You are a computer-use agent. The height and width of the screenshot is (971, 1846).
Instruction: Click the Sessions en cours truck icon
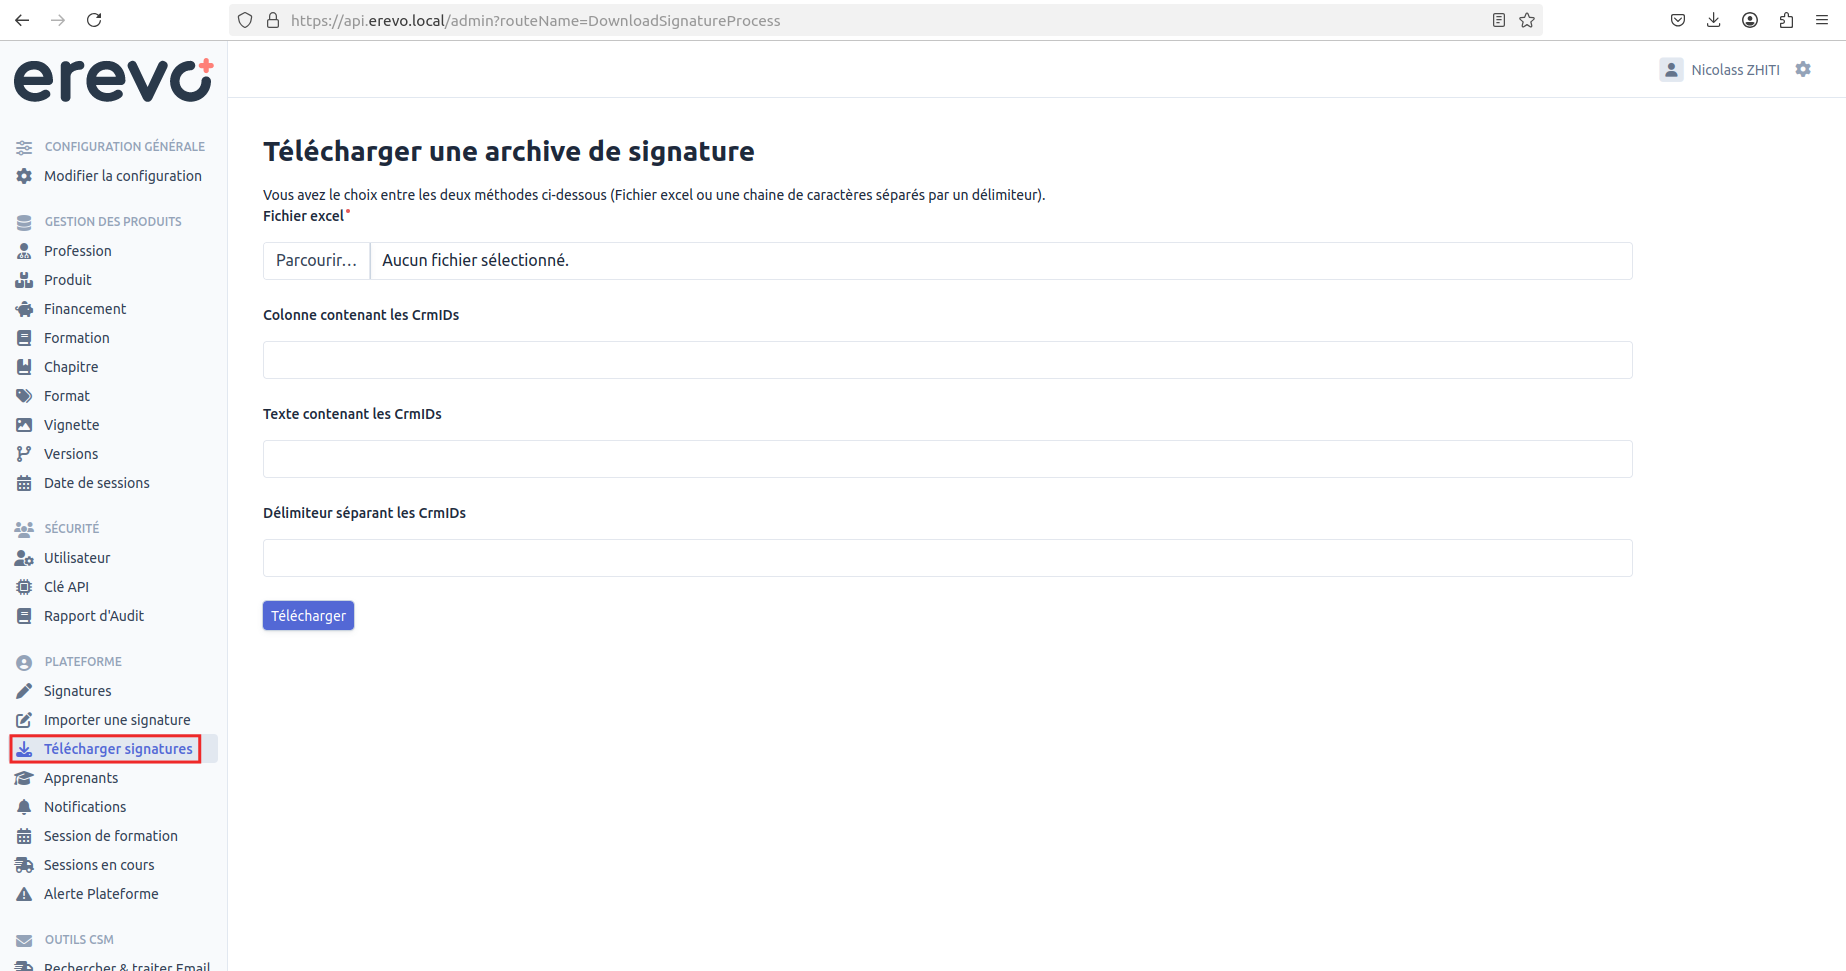[24, 865]
